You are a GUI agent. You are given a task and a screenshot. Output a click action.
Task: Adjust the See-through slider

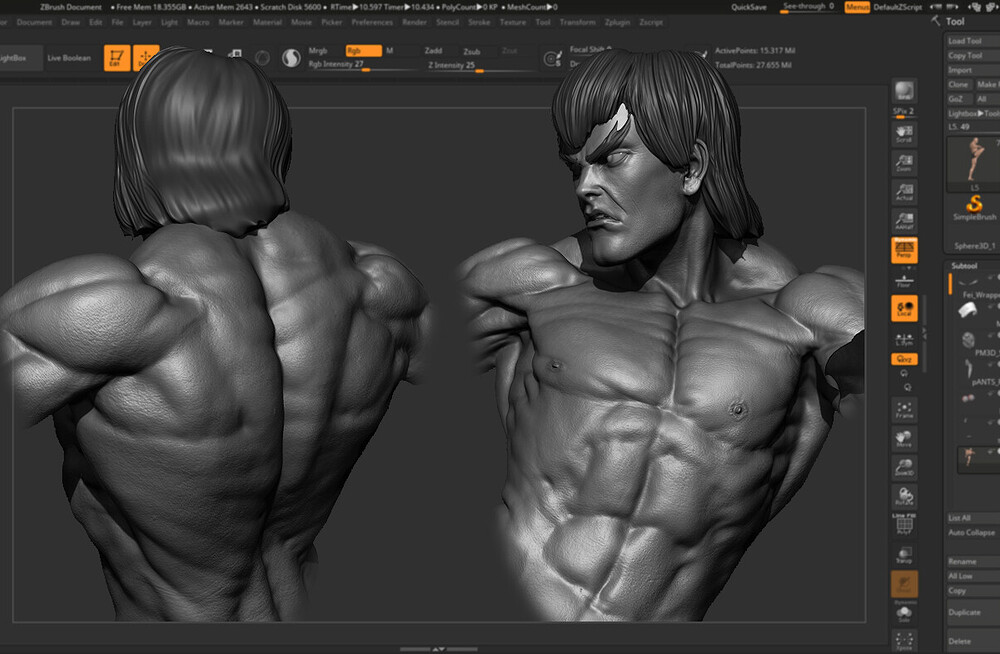pos(809,7)
